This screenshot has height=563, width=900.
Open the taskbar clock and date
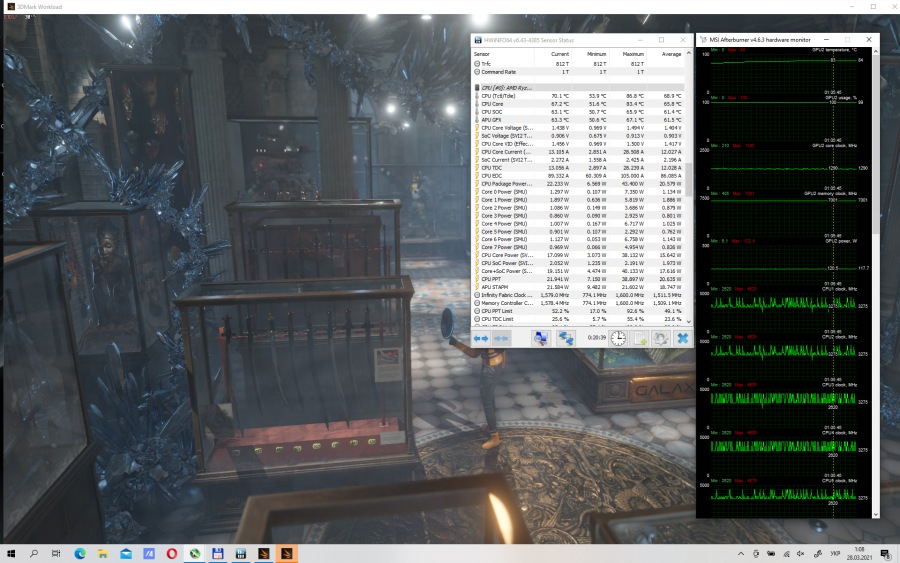[x=859, y=553]
